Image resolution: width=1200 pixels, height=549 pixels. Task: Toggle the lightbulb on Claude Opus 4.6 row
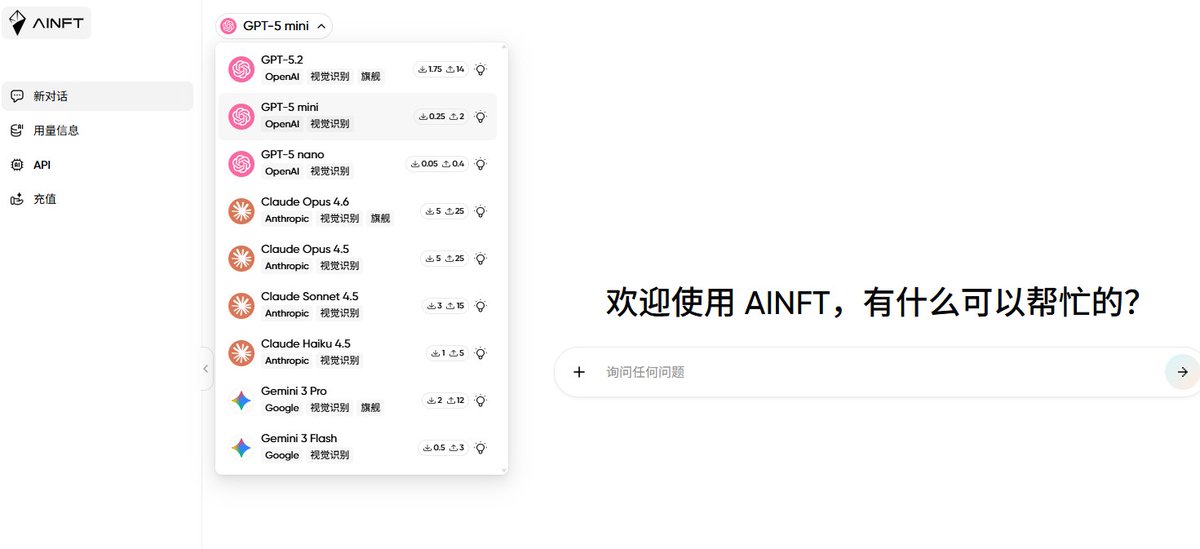click(x=480, y=211)
